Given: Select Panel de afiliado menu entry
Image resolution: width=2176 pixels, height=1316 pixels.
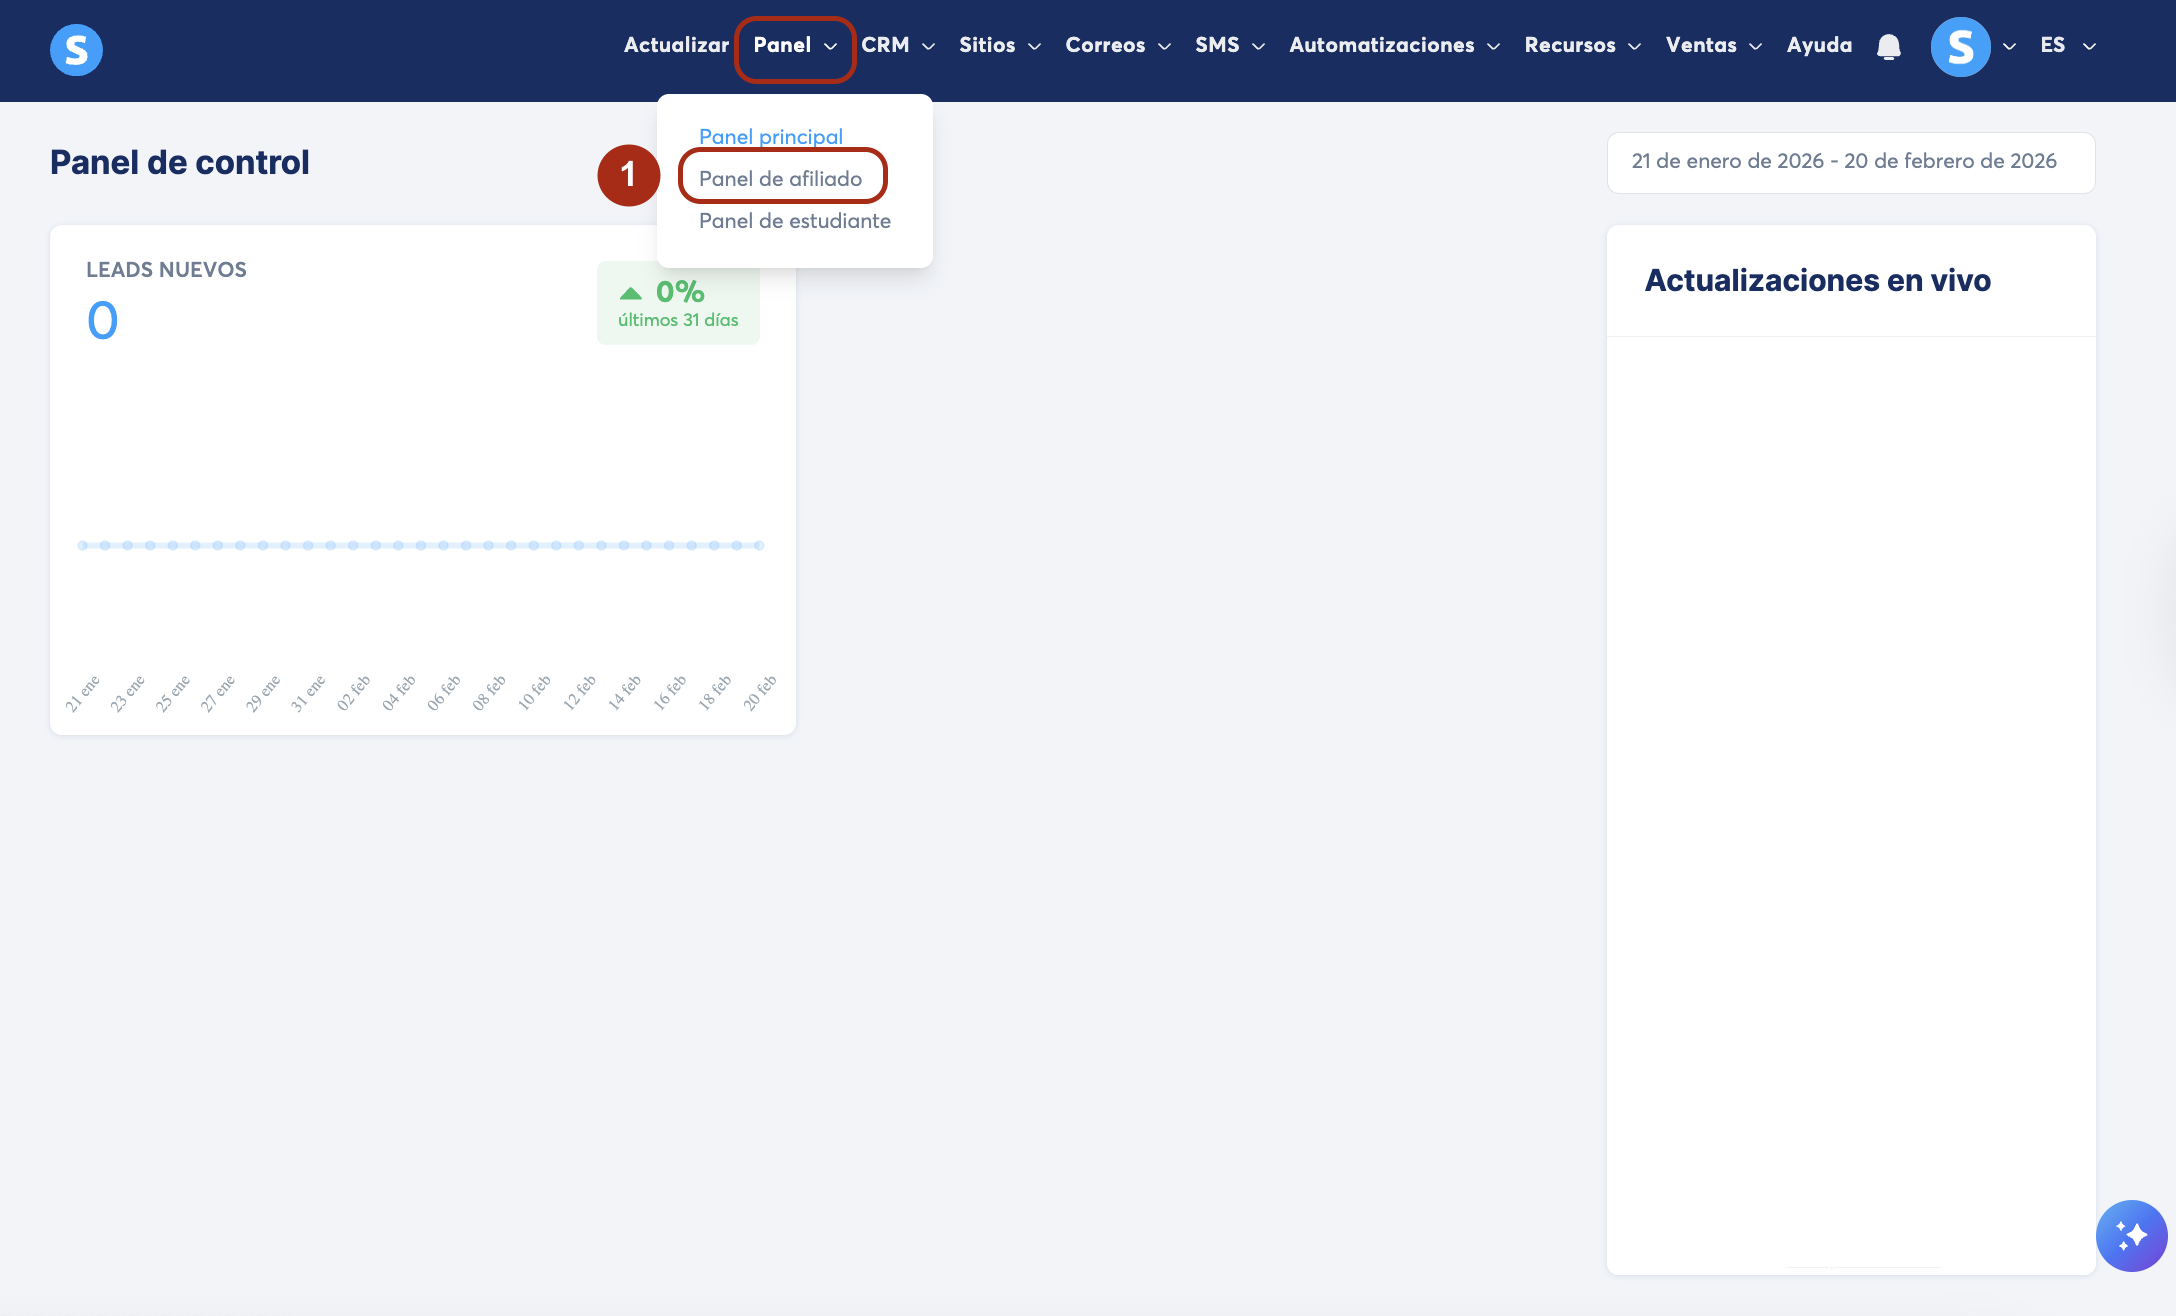Looking at the screenshot, I should pos(780,178).
